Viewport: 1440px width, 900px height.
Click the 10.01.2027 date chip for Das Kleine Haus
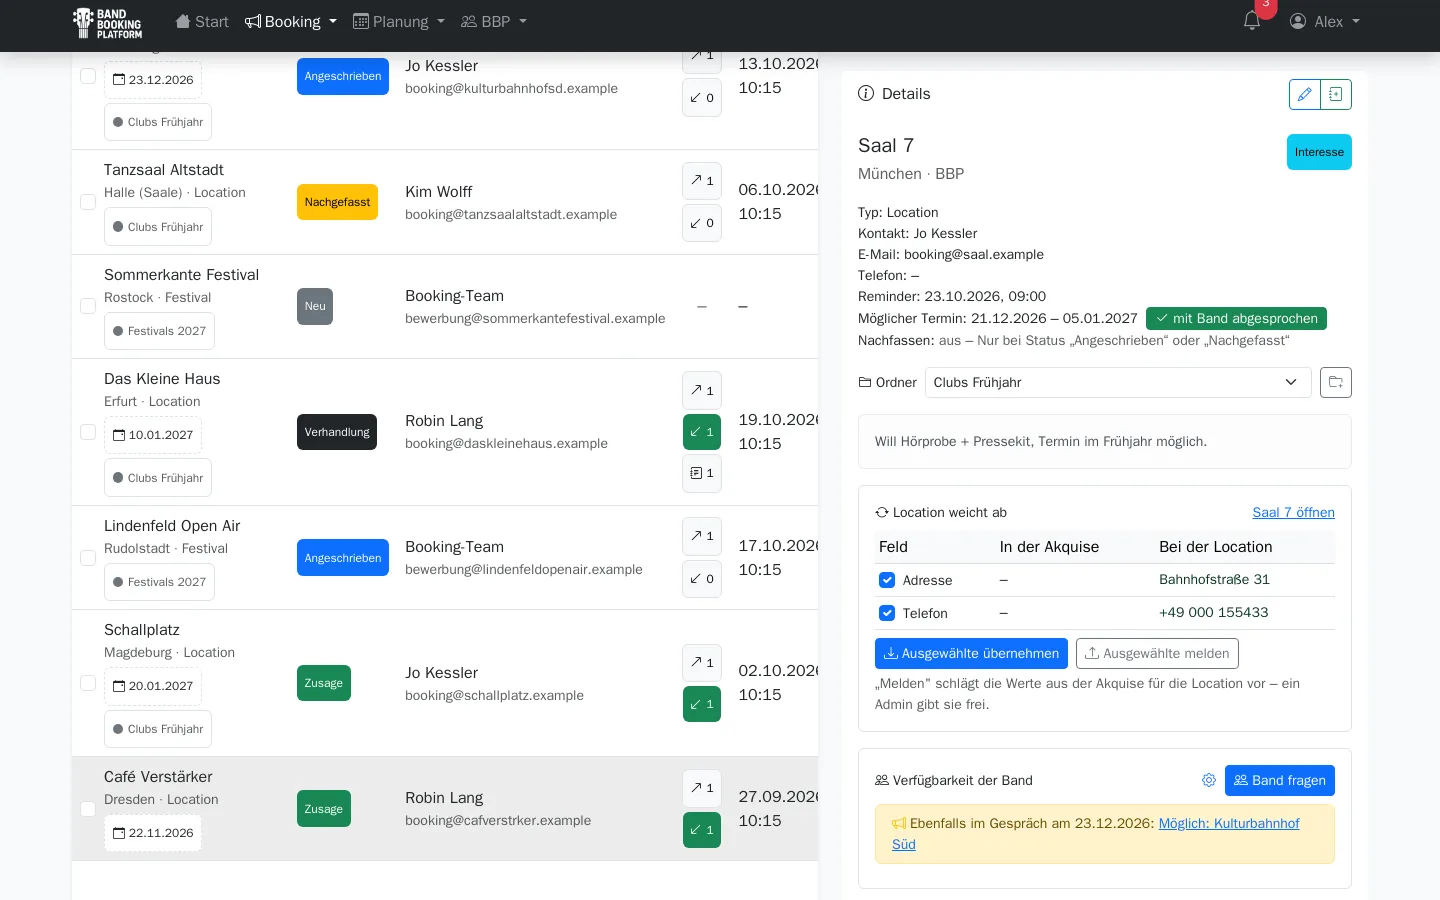pyautogui.click(x=153, y=435)
